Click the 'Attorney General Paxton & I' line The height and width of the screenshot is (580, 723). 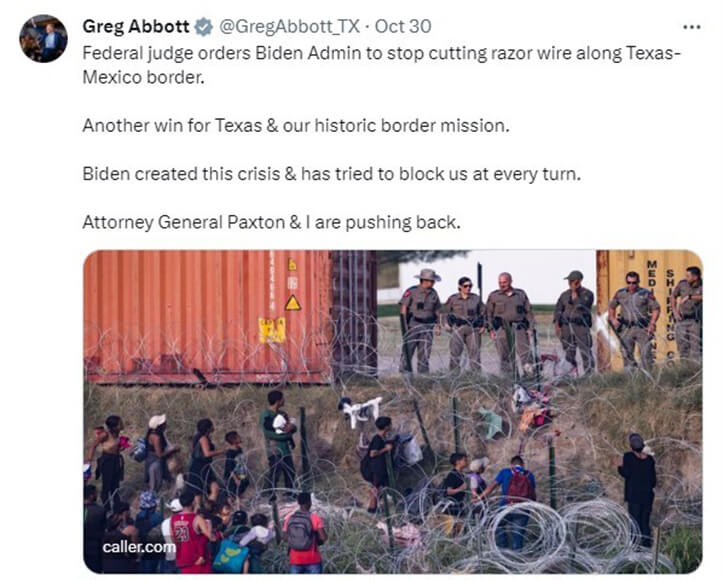pyautogui.click(x=272, y=222)
